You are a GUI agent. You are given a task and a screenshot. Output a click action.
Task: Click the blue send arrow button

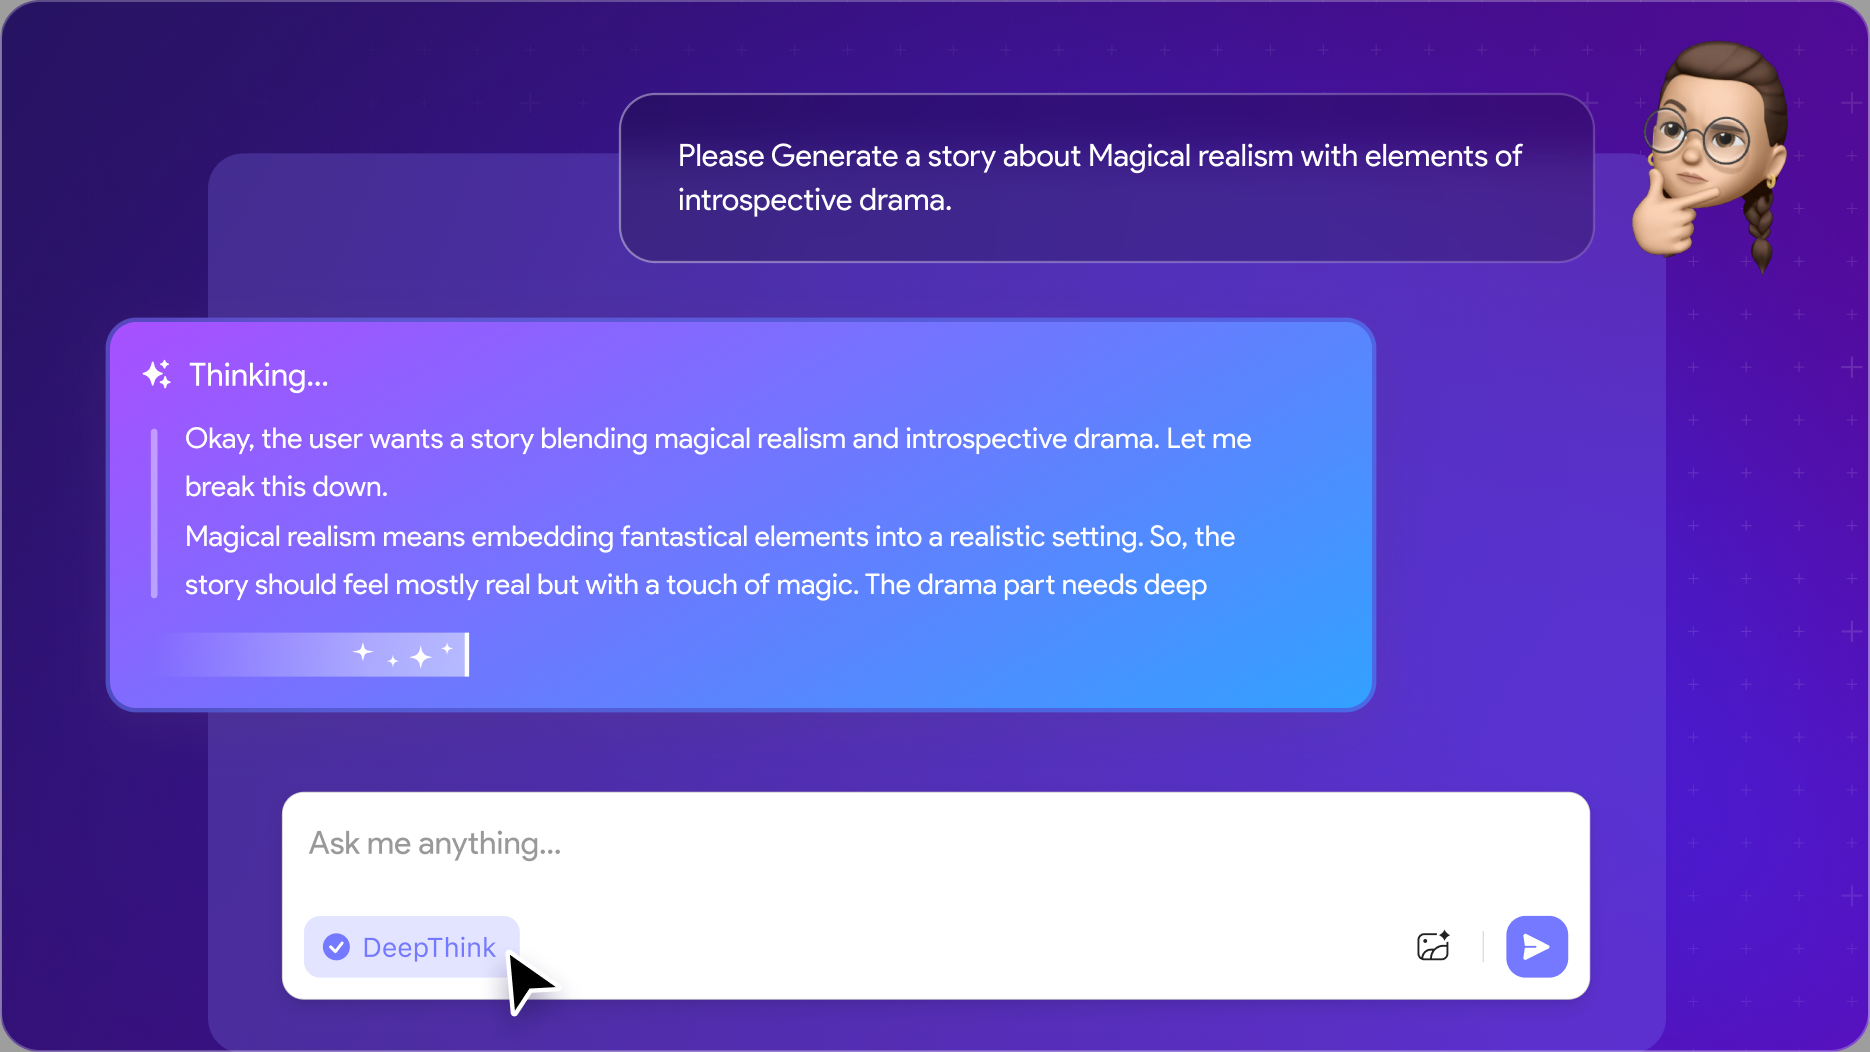pyautogui.click(x=1536, y=946)
